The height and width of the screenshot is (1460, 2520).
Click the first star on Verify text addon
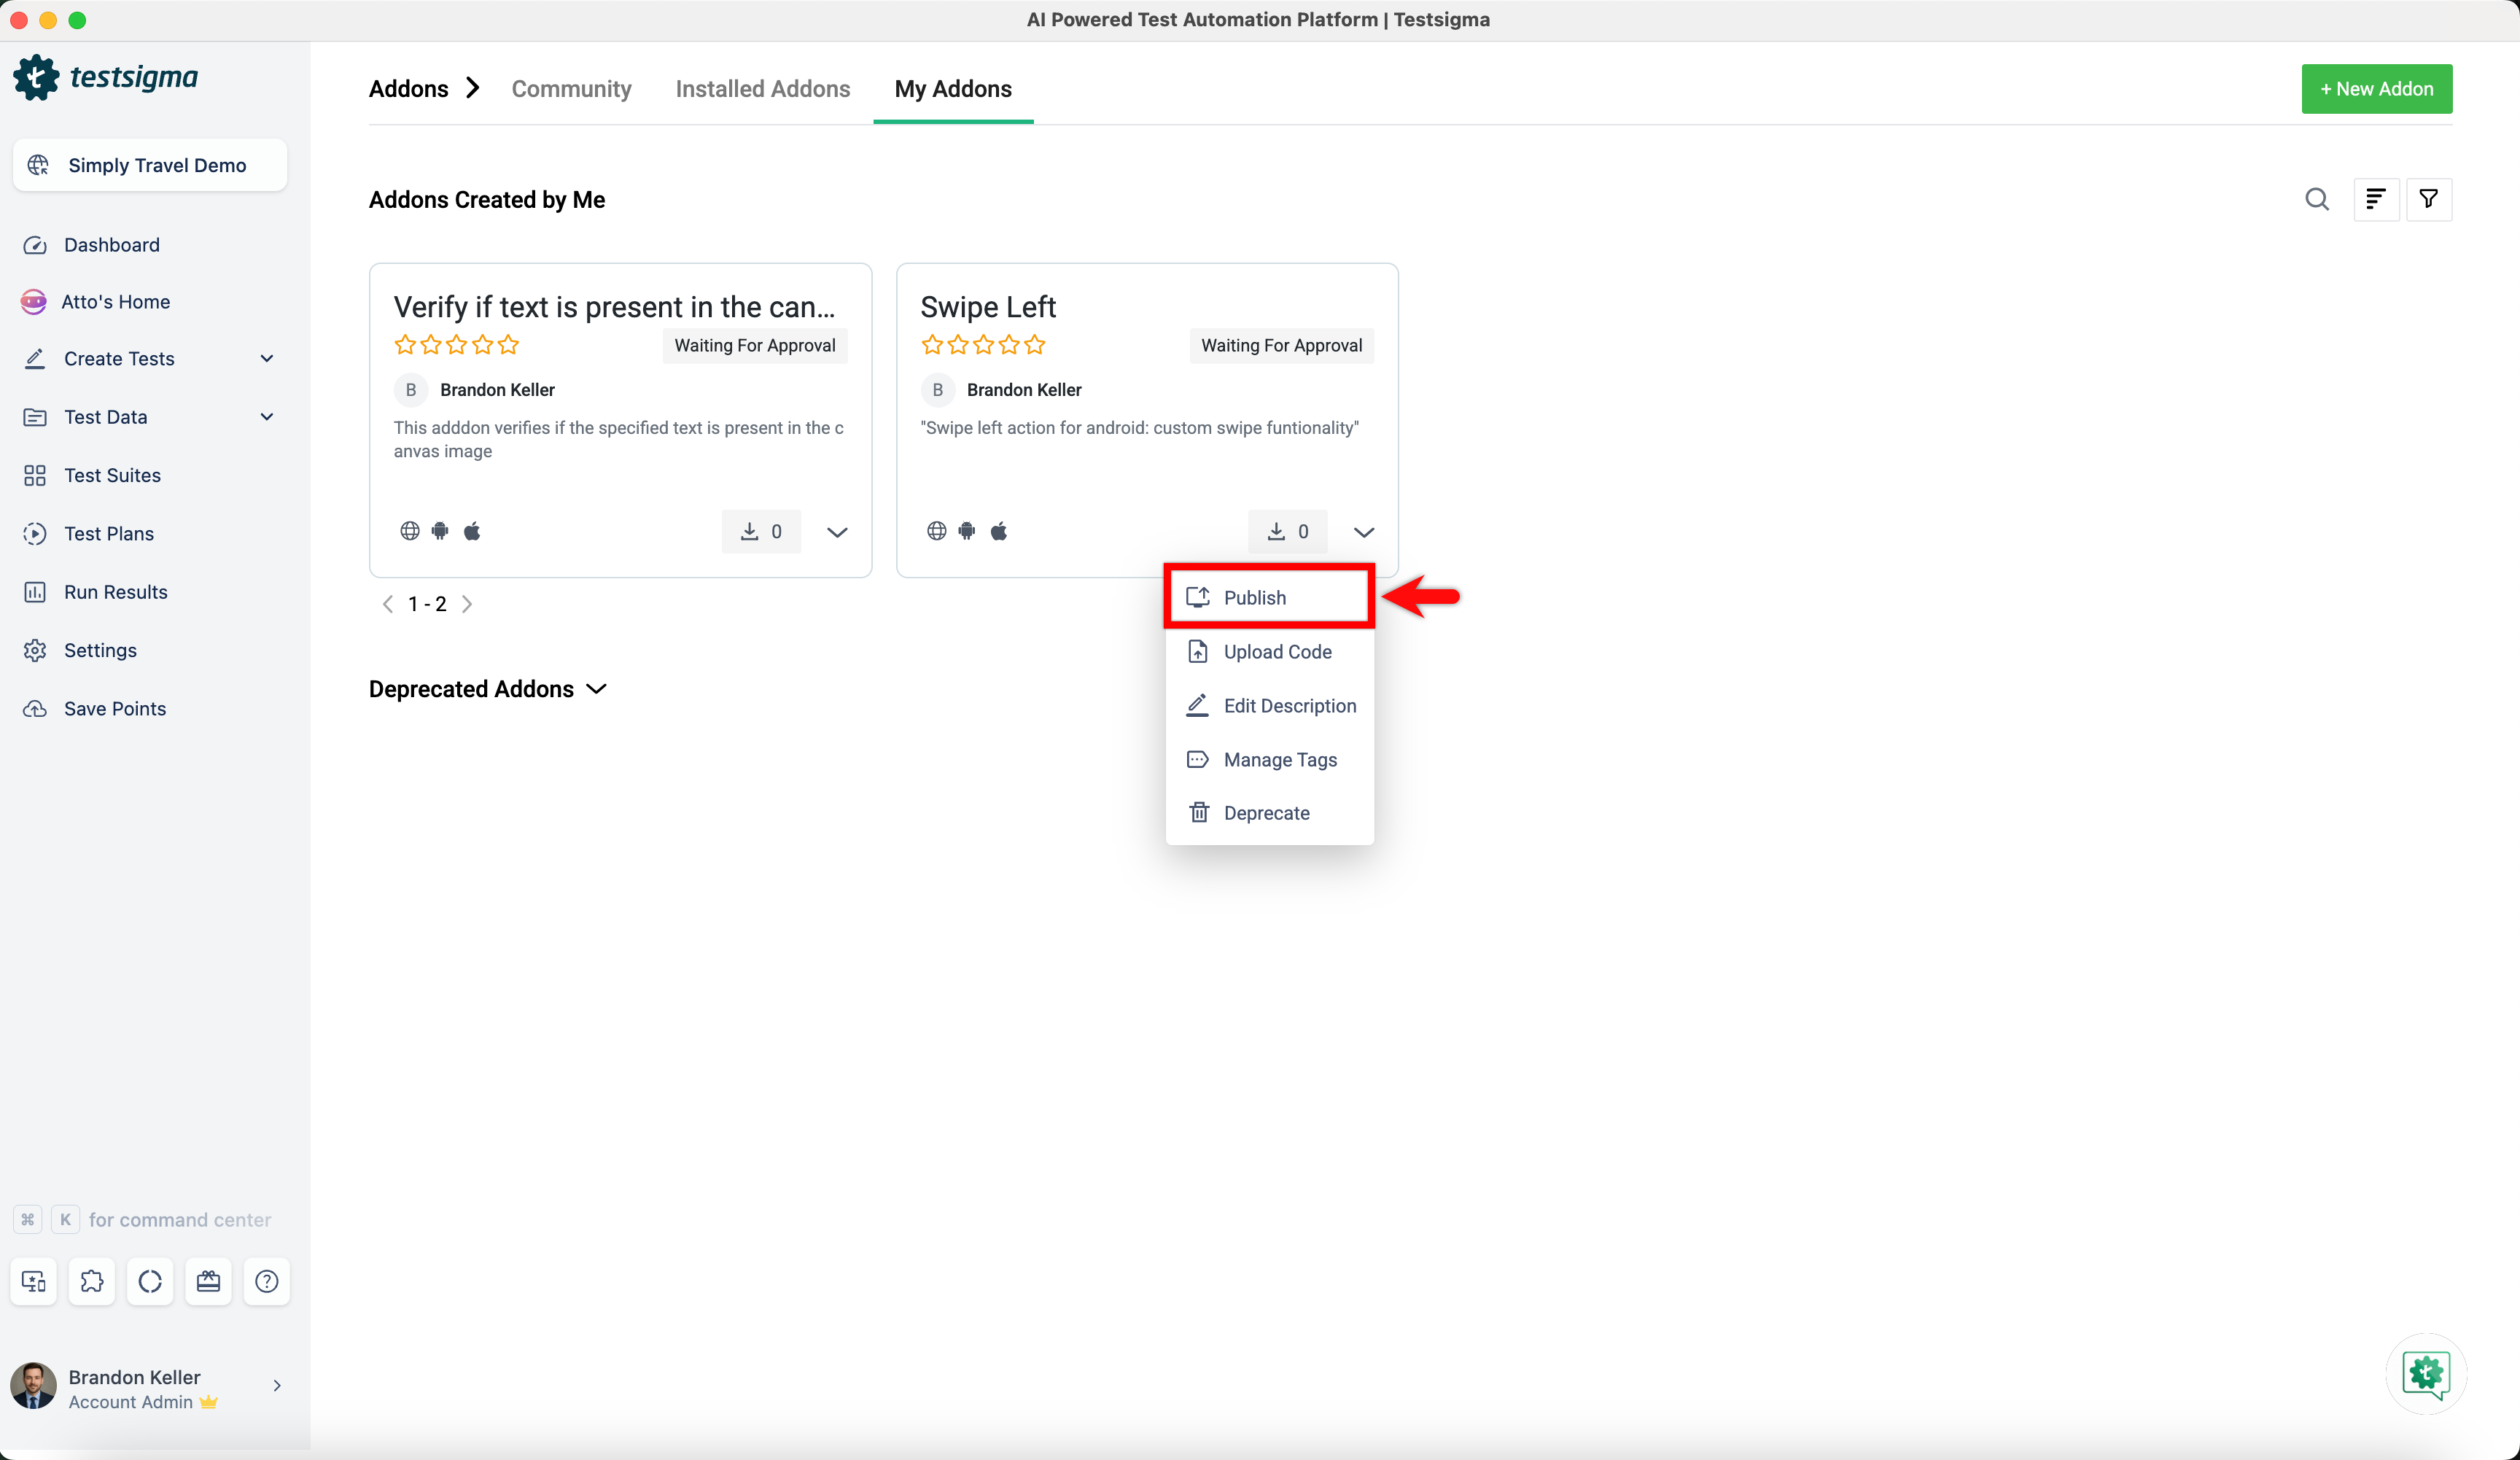pyautogui.click(x=405, y=345)
